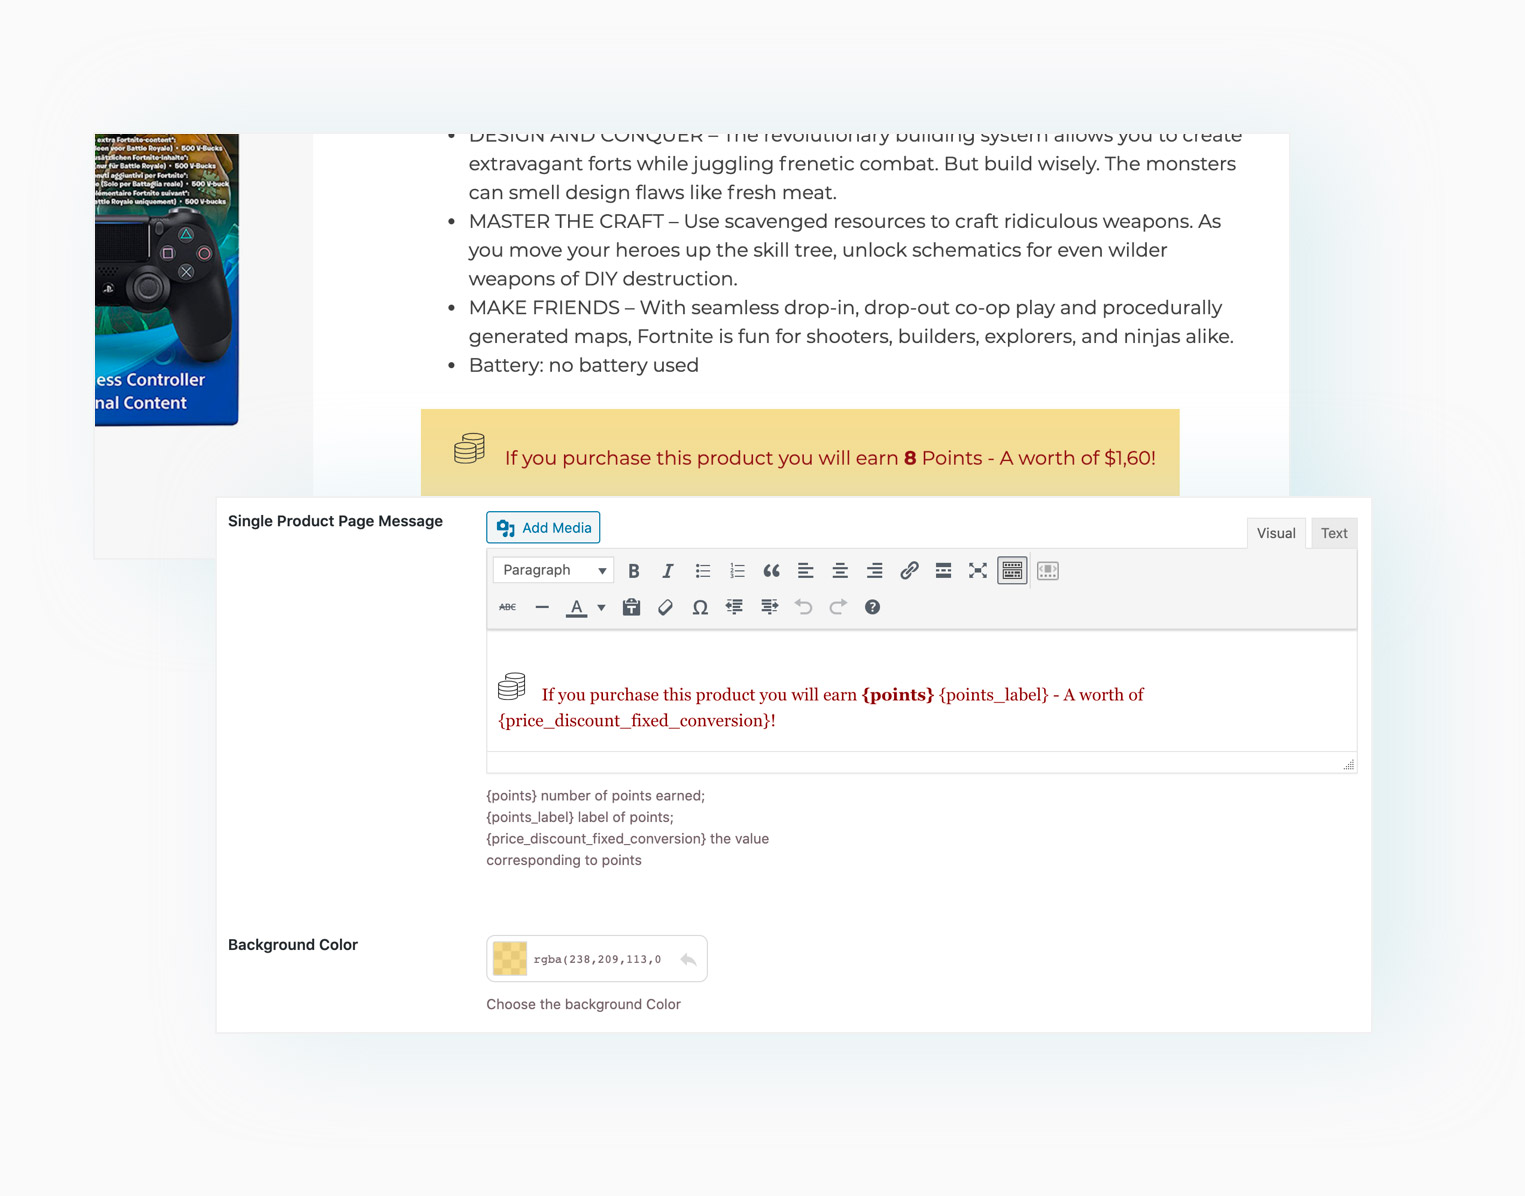The height and width of the screenshot is (1196, 1525).
Task: Click 'Choose the background Color' description
Action: (583, 1004)
